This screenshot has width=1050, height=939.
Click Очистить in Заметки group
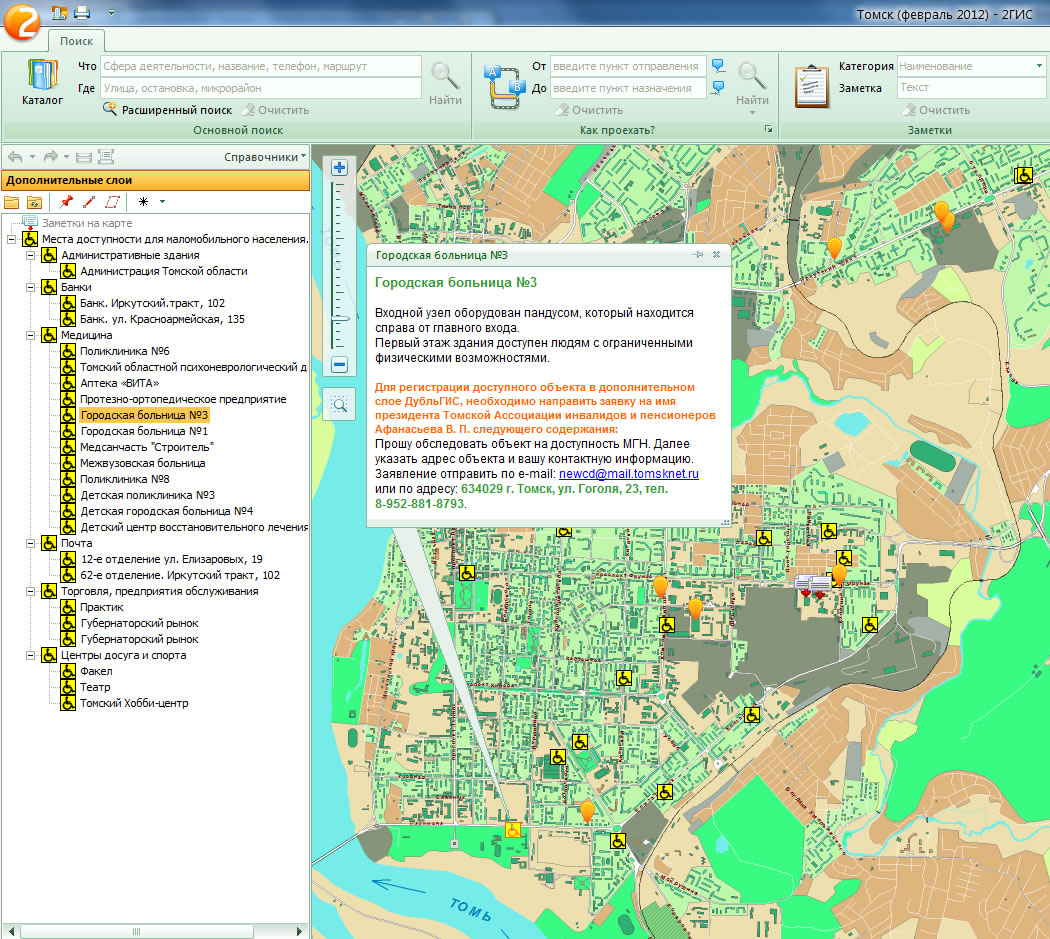click(937, 110)
